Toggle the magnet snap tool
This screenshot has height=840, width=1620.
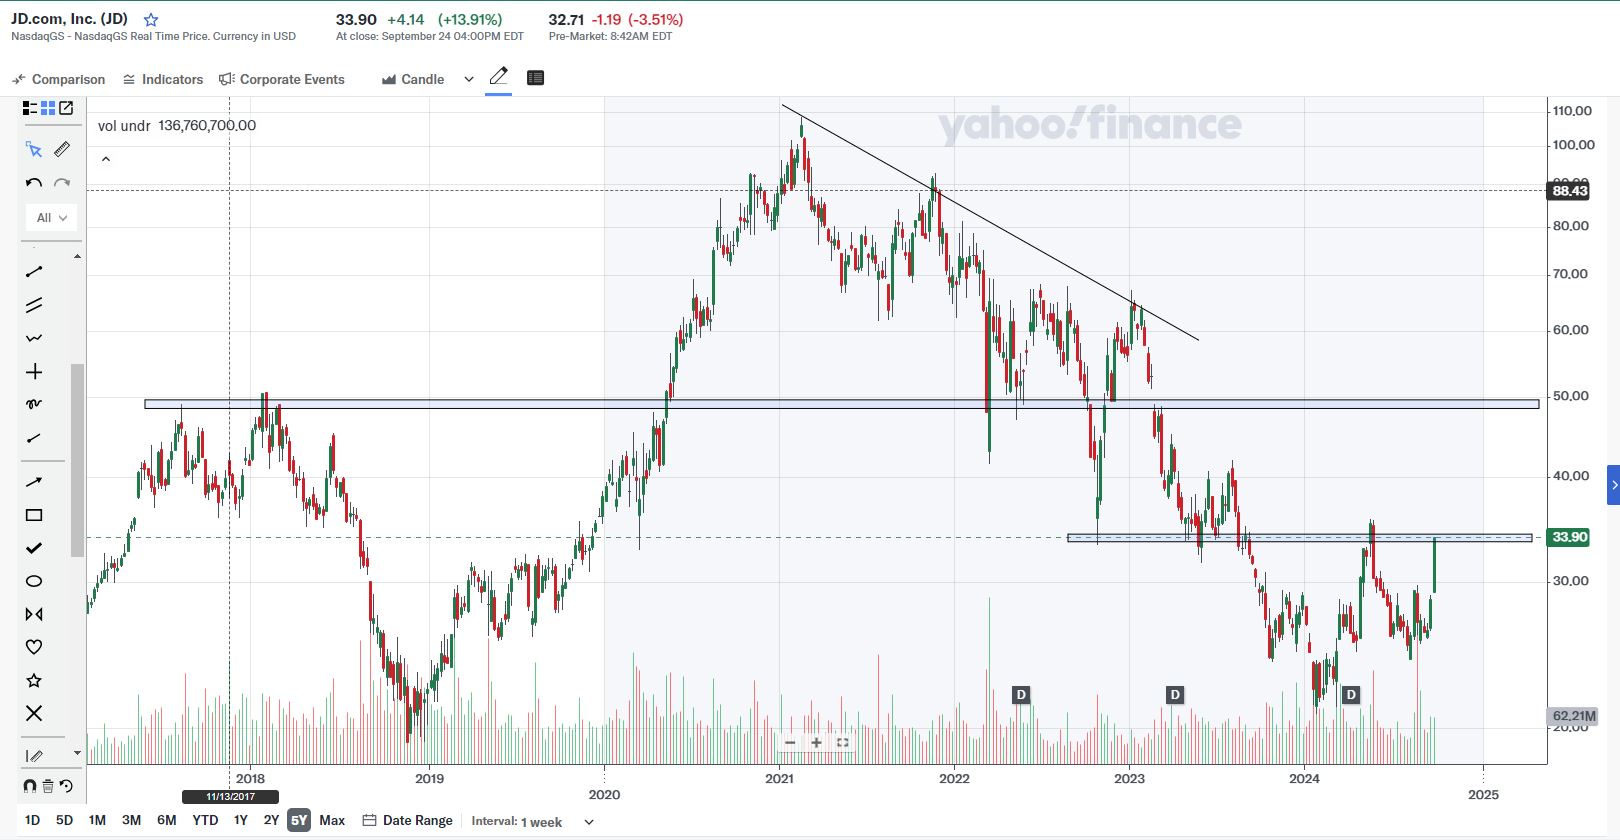click(30, 786)
